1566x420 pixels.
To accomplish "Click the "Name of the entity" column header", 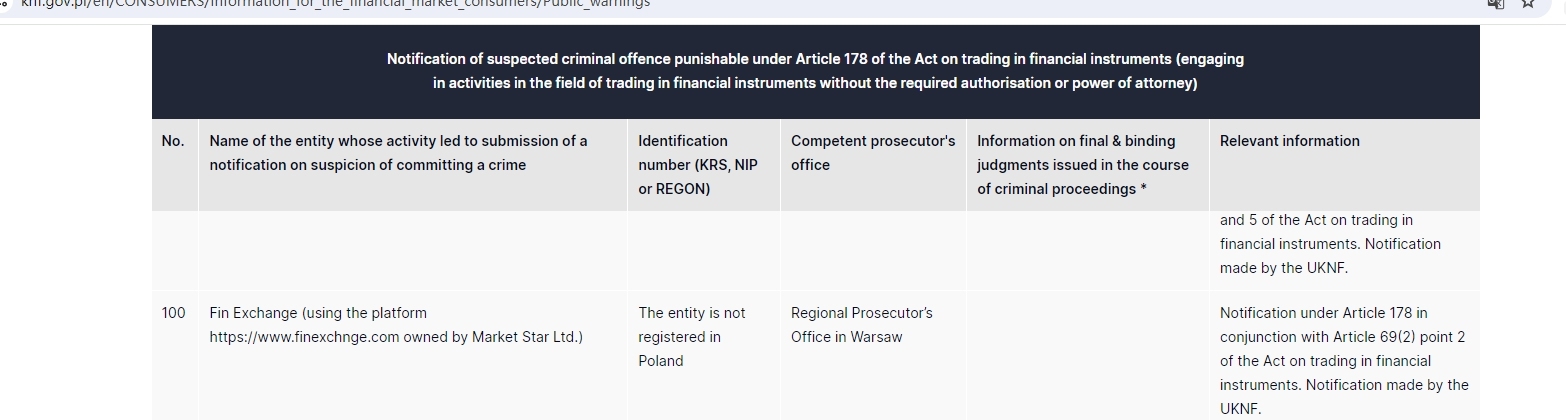I will tap(398, 153).
